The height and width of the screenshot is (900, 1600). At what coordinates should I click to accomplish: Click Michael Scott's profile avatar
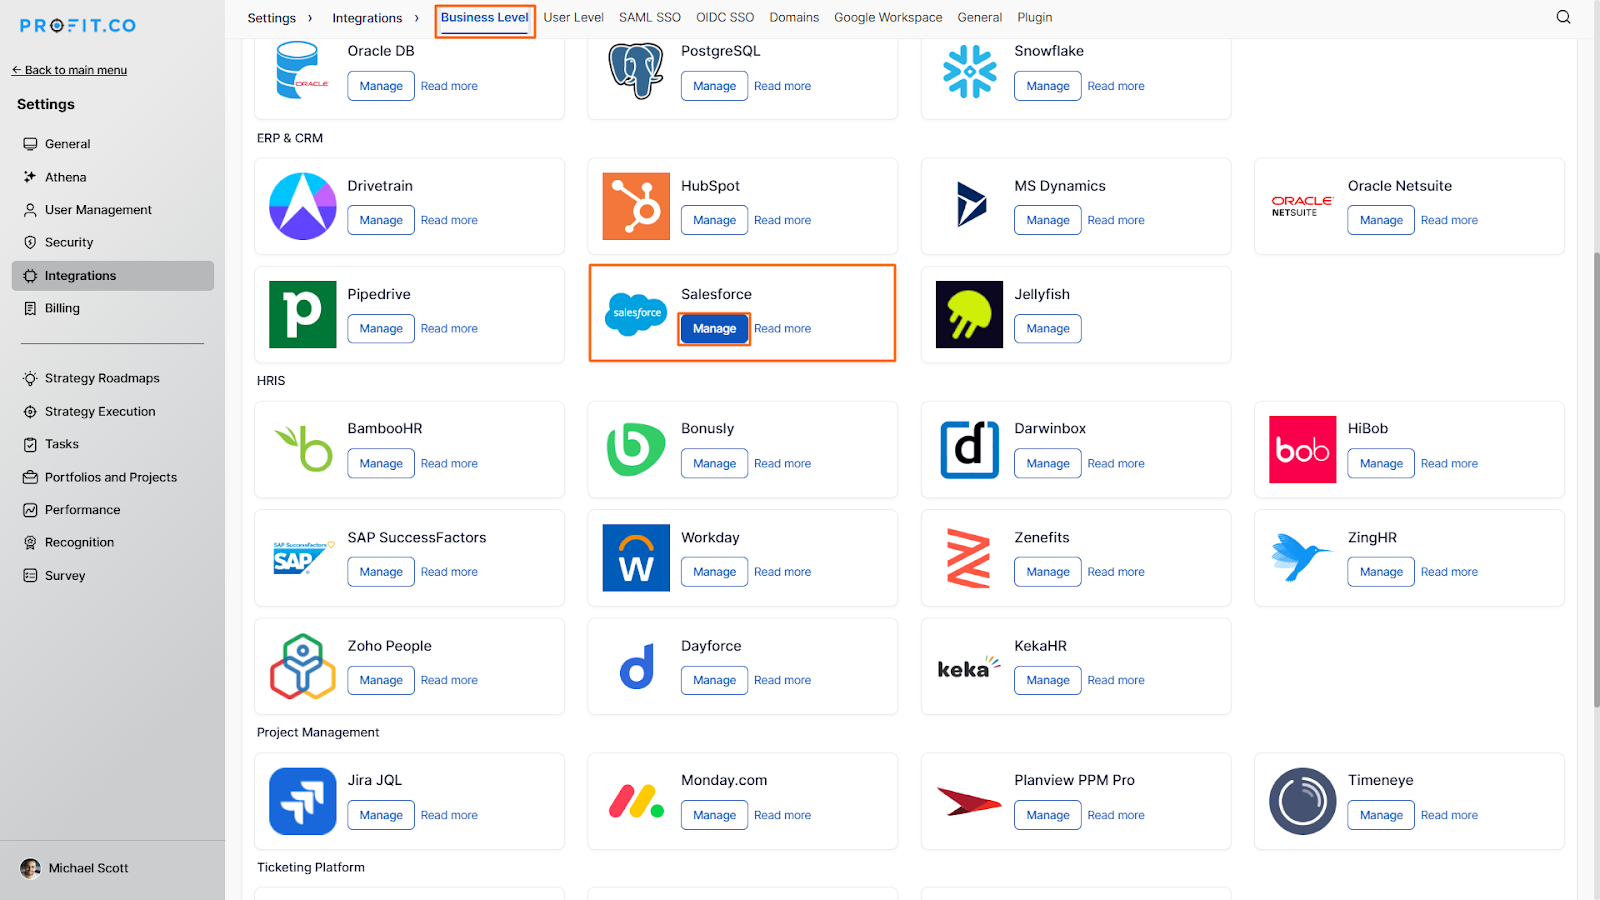(31, 868)
